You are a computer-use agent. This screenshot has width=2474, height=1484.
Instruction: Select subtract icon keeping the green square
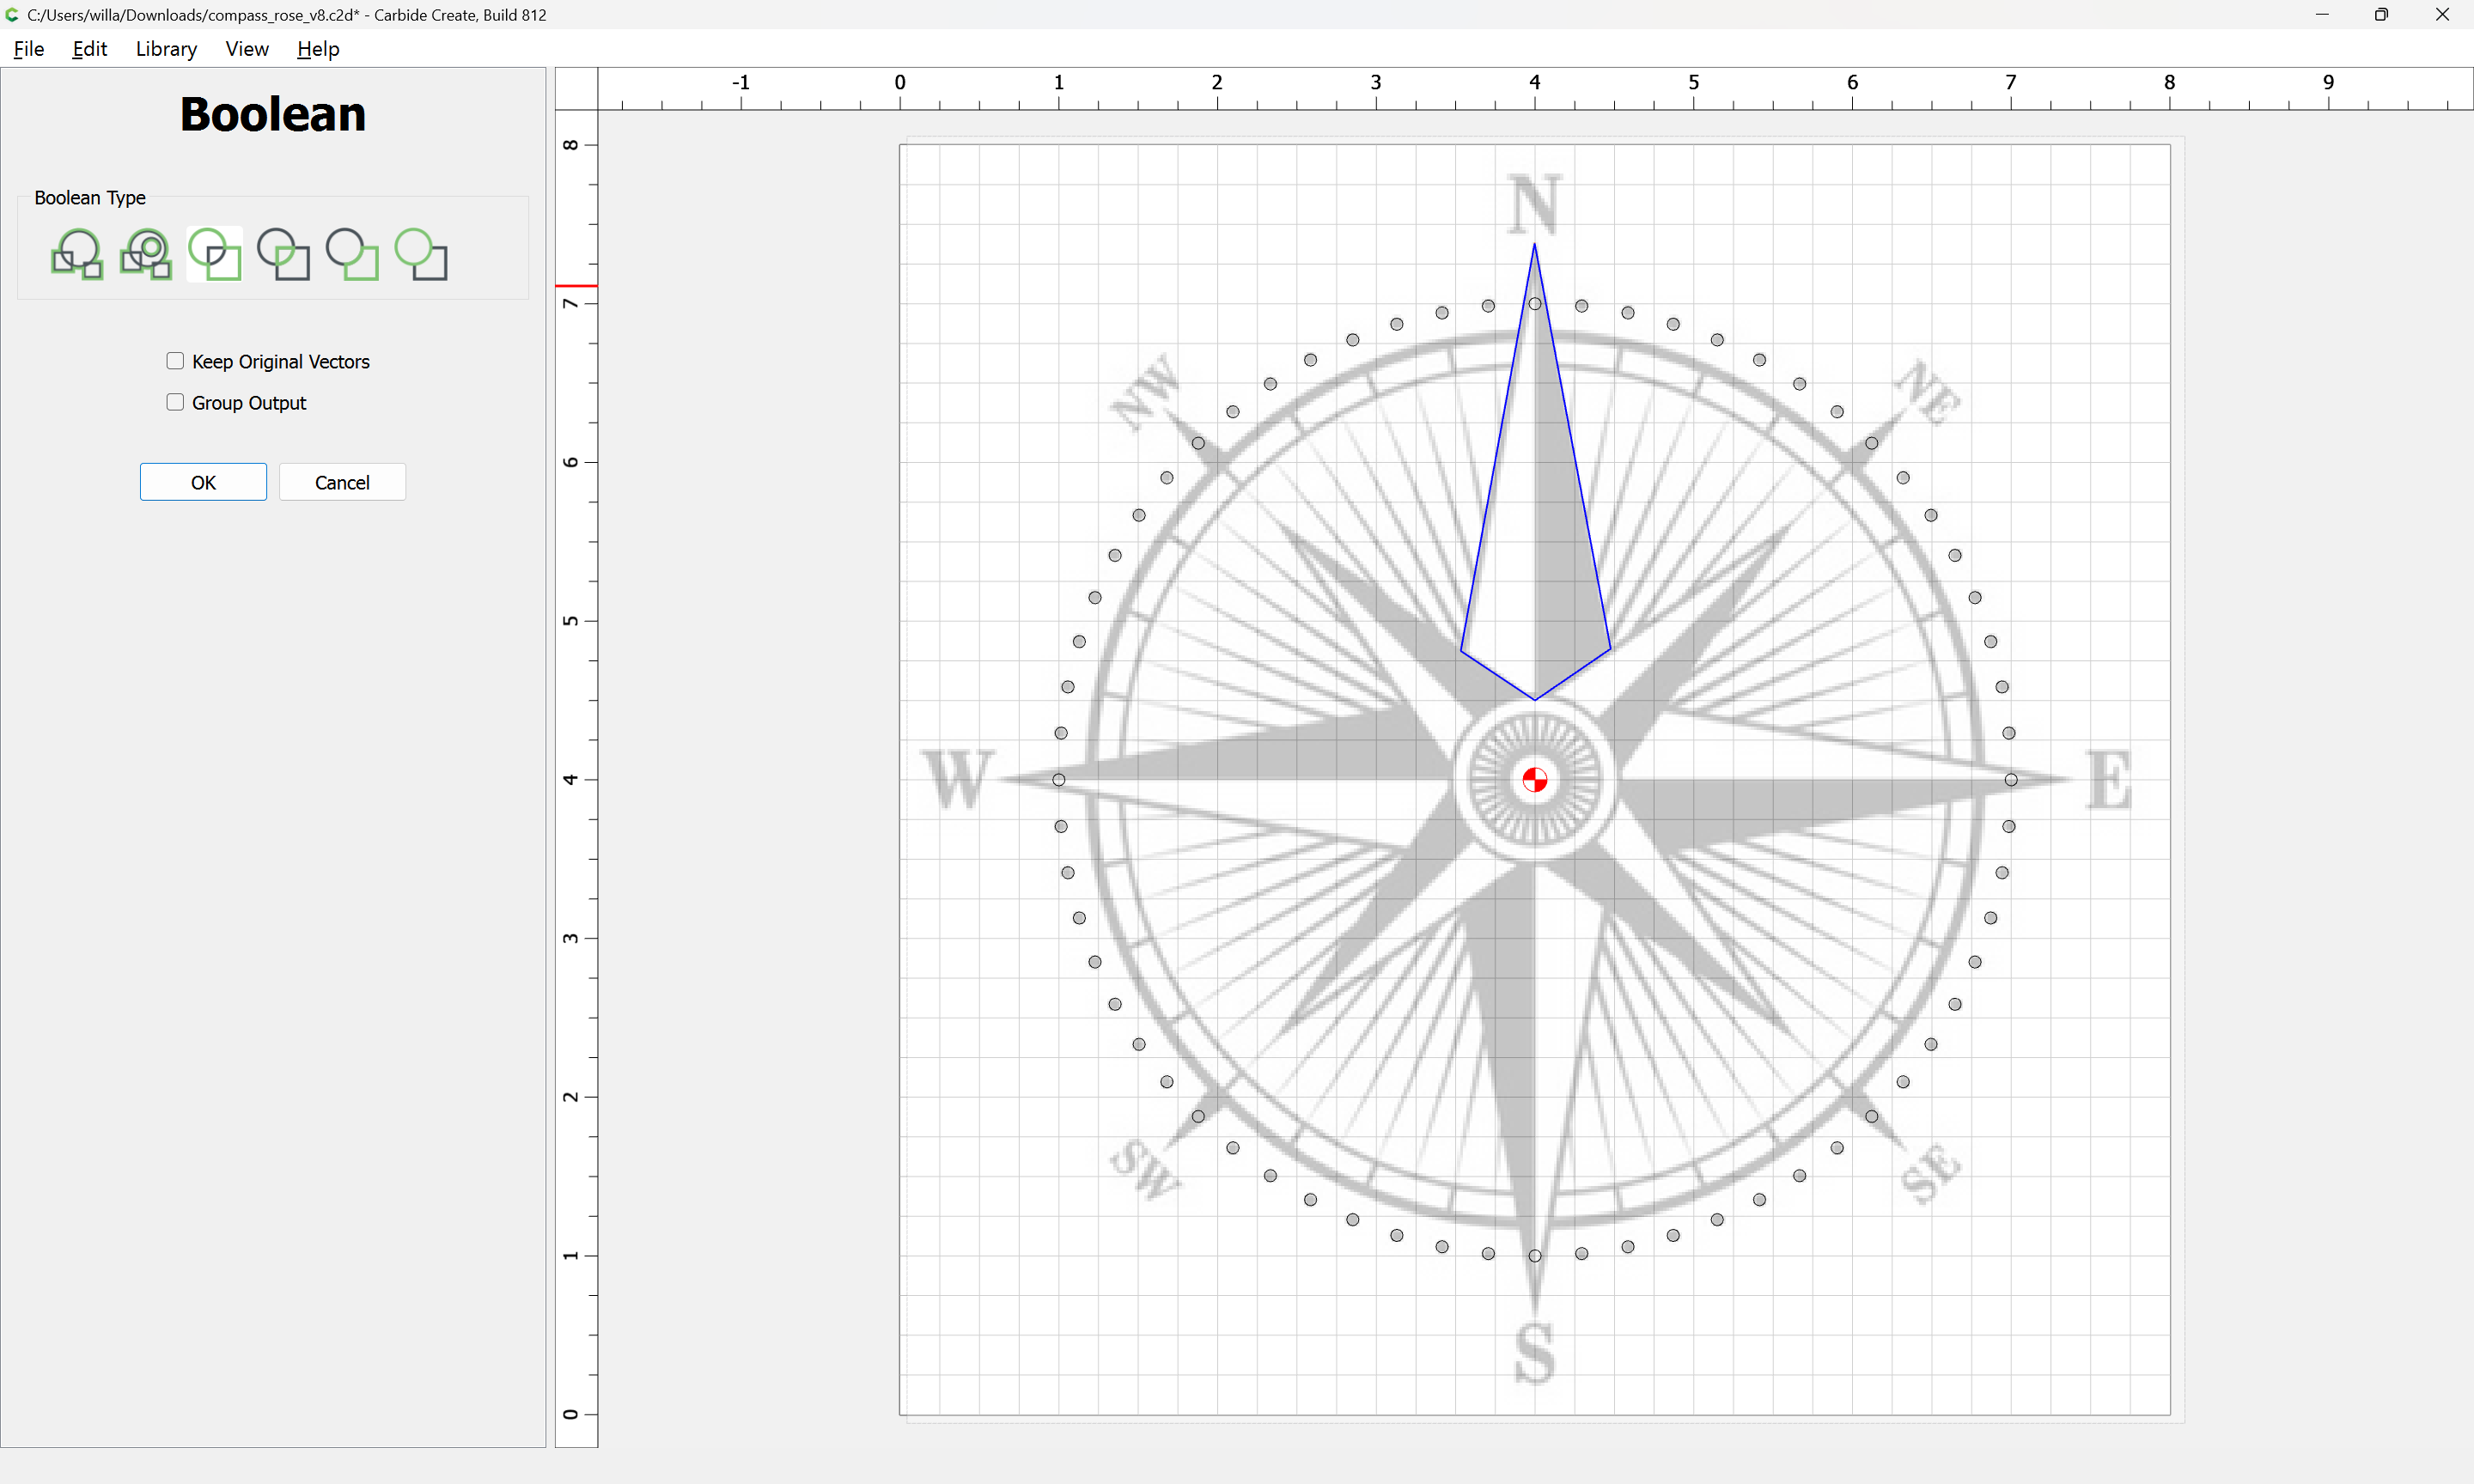352,254
